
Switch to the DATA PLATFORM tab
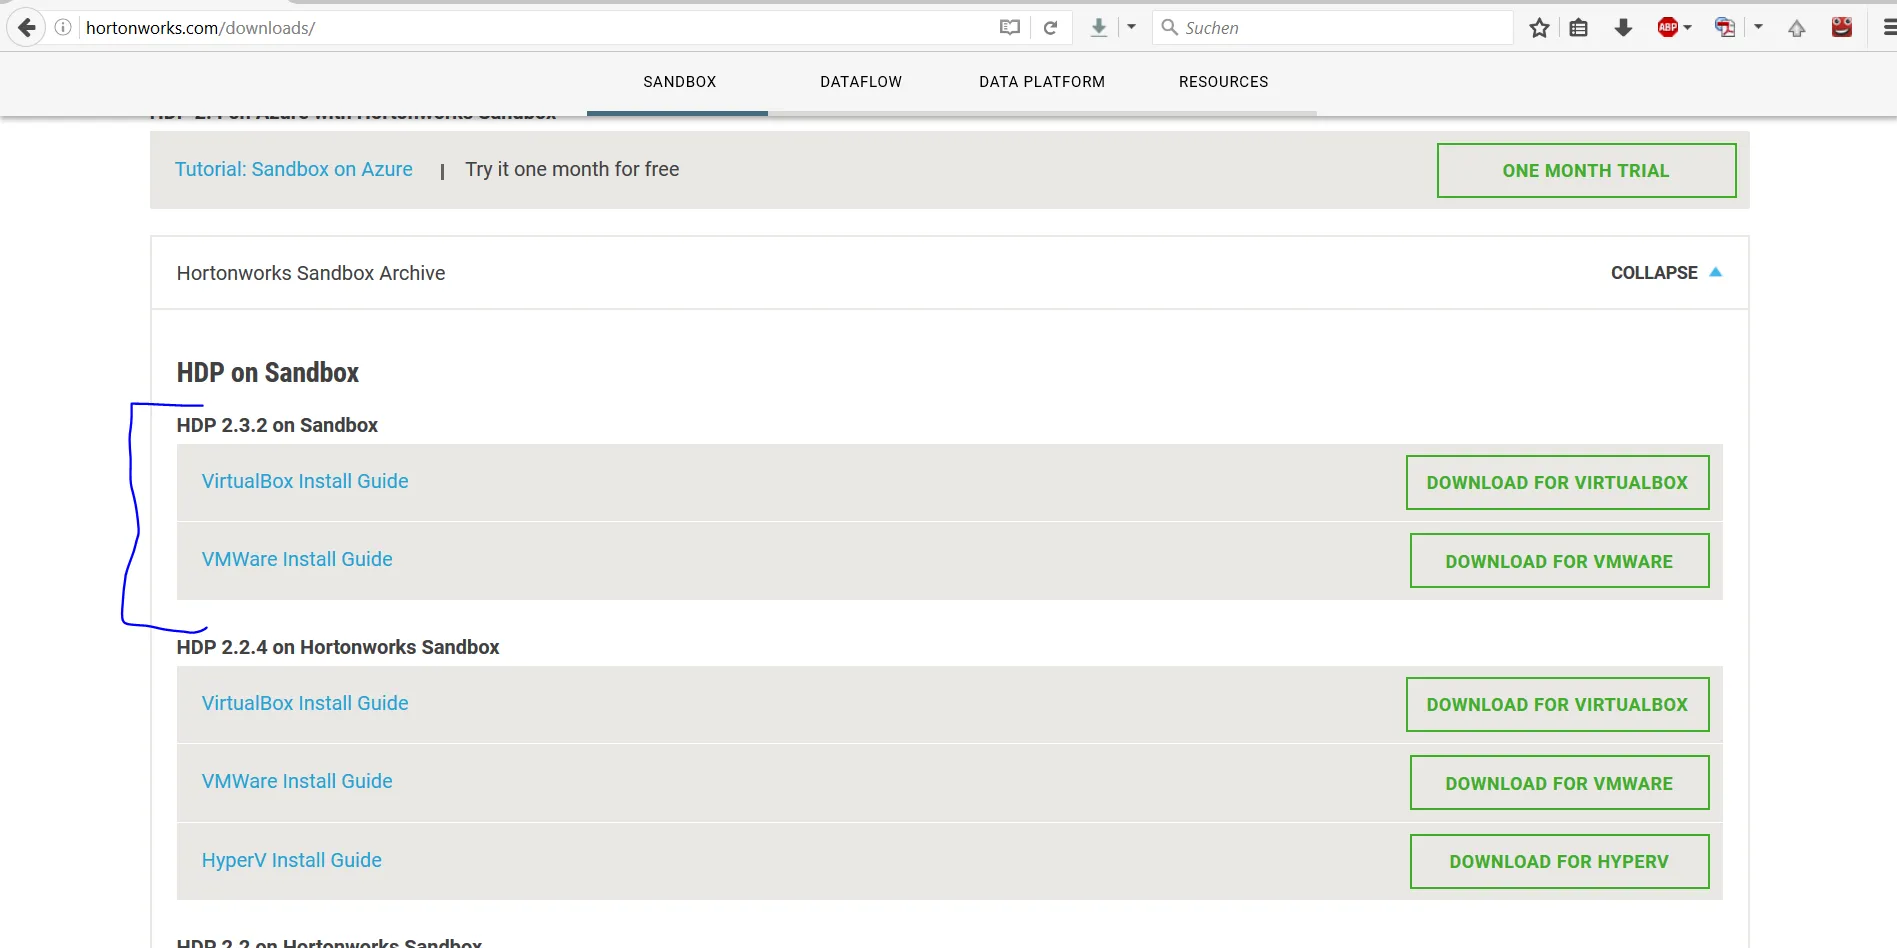tap(1042, 82)
